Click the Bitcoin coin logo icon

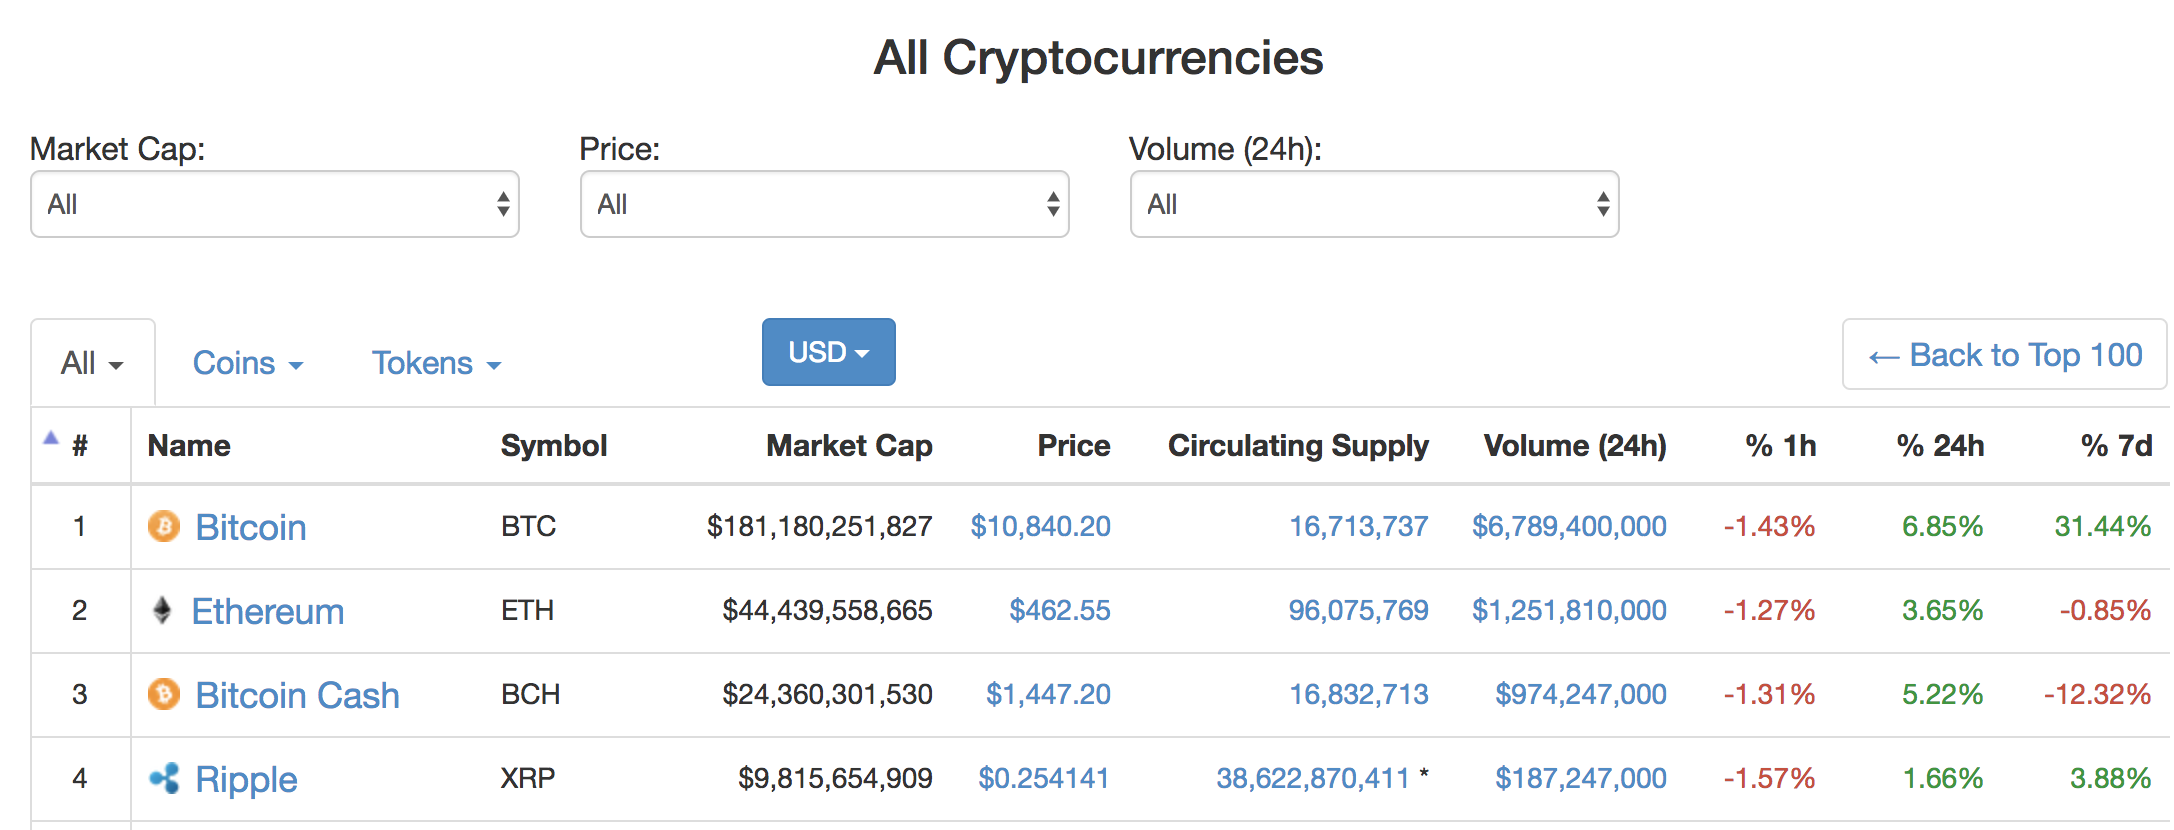(164, 526)
